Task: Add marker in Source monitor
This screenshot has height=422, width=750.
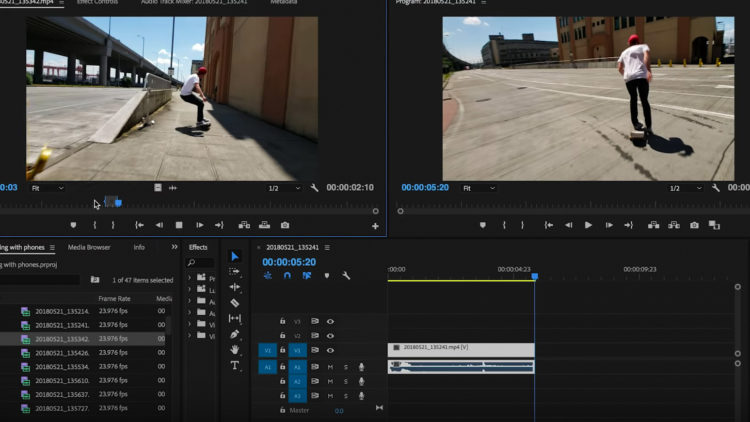Action: 73,225
